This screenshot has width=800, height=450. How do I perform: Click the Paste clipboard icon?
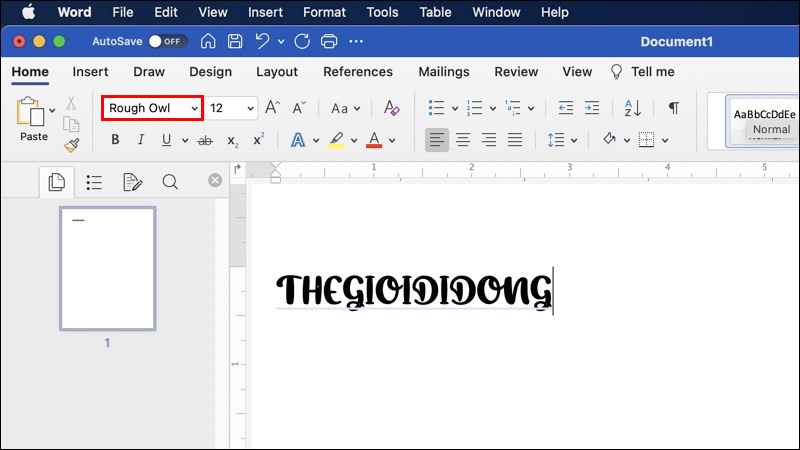pos(30,111)
